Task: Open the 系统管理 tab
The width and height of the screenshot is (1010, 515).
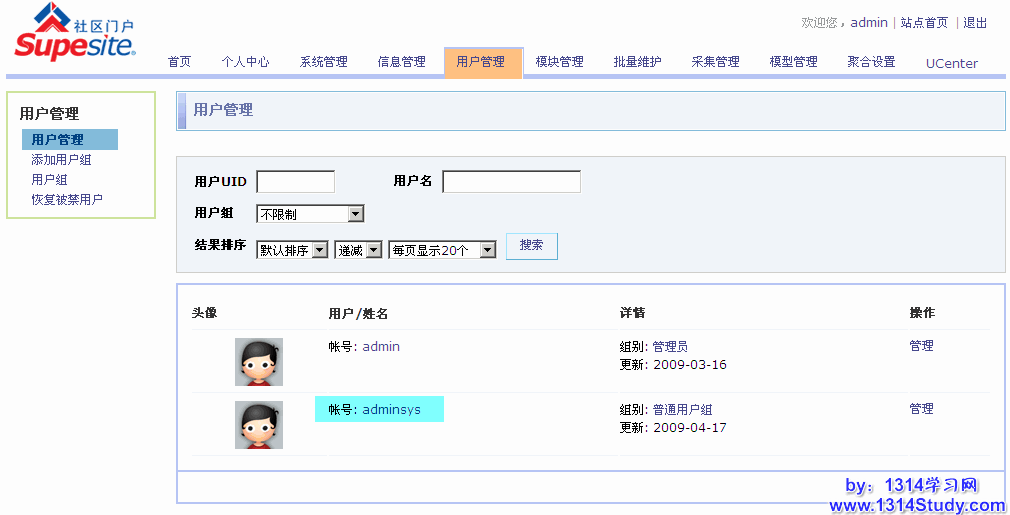Action: click(324, 62)
